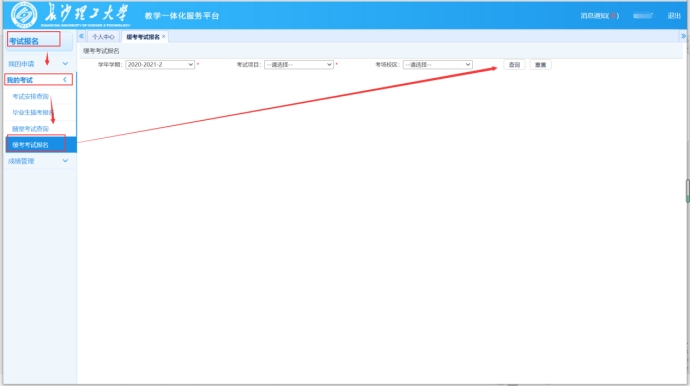691x386 pixels.
Task: Expand the 成绩管理 section chevron
Action: click(65, 161)
